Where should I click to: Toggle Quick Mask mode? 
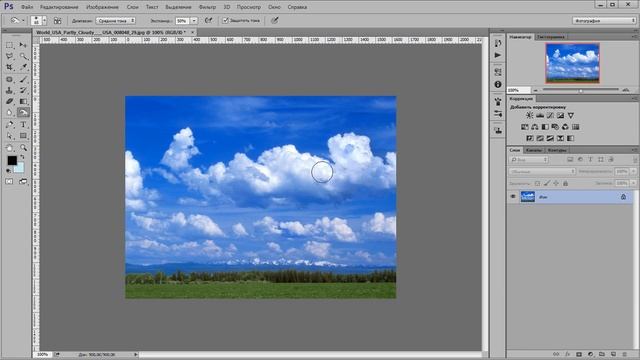[x=9, y=181]
